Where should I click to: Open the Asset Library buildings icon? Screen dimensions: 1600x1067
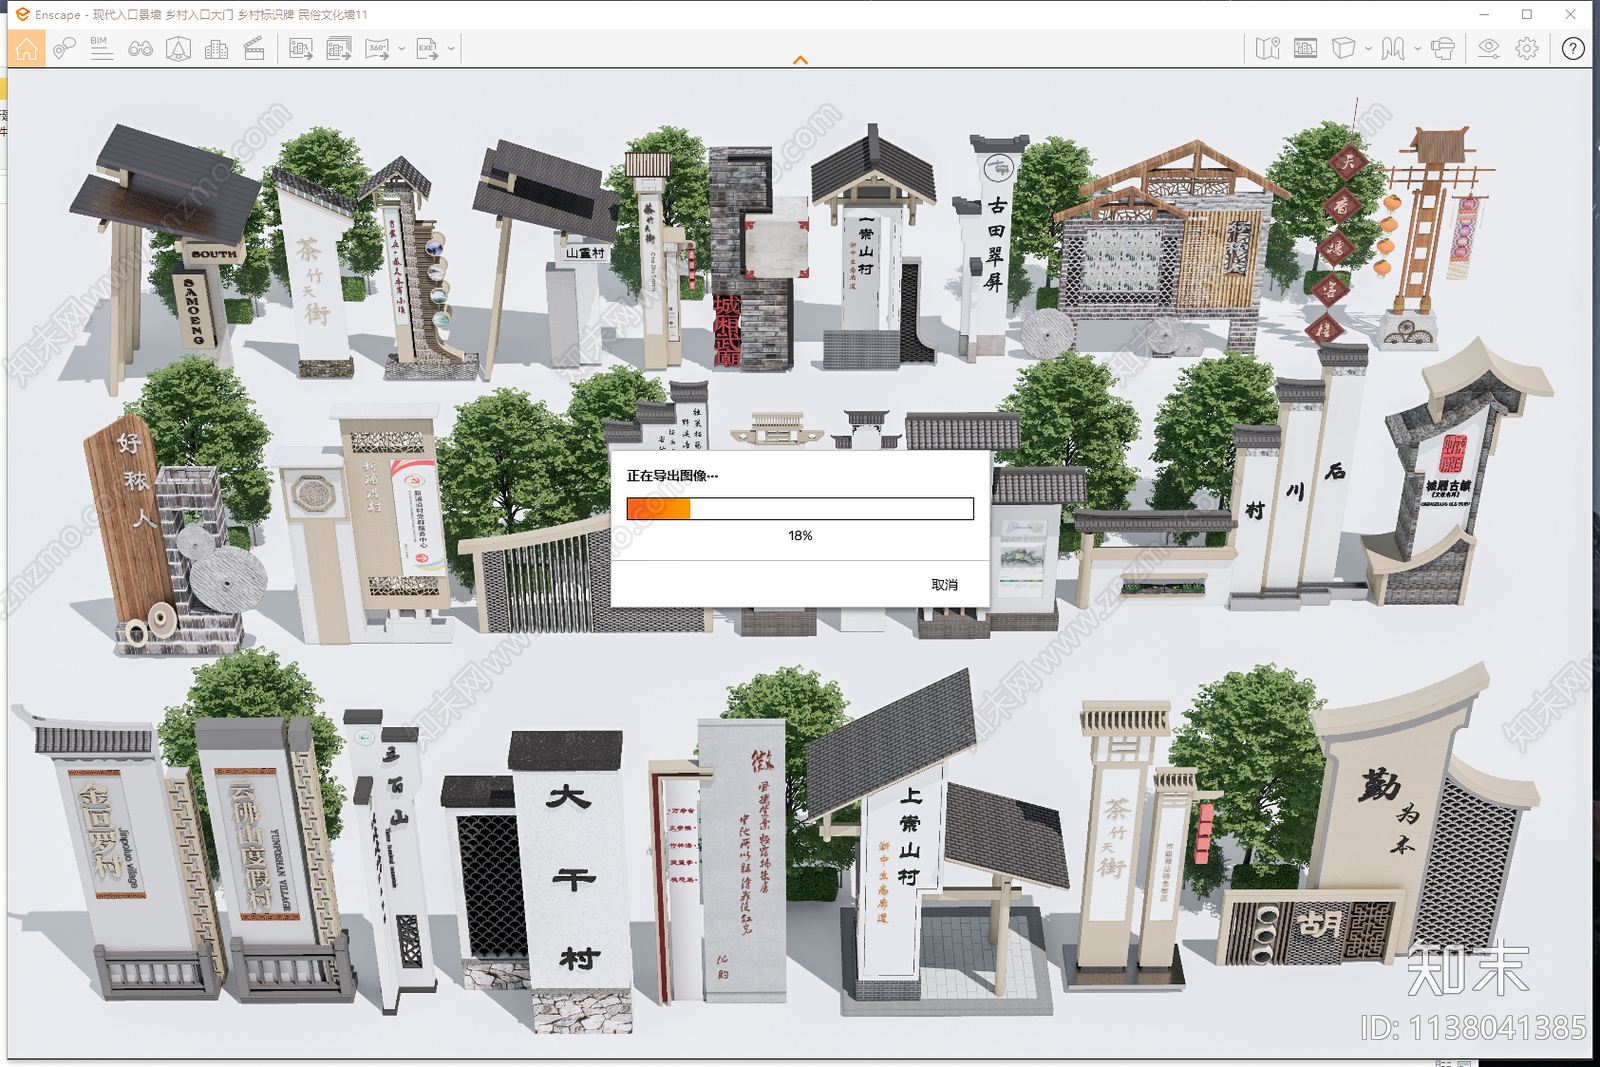click(216, 48)
